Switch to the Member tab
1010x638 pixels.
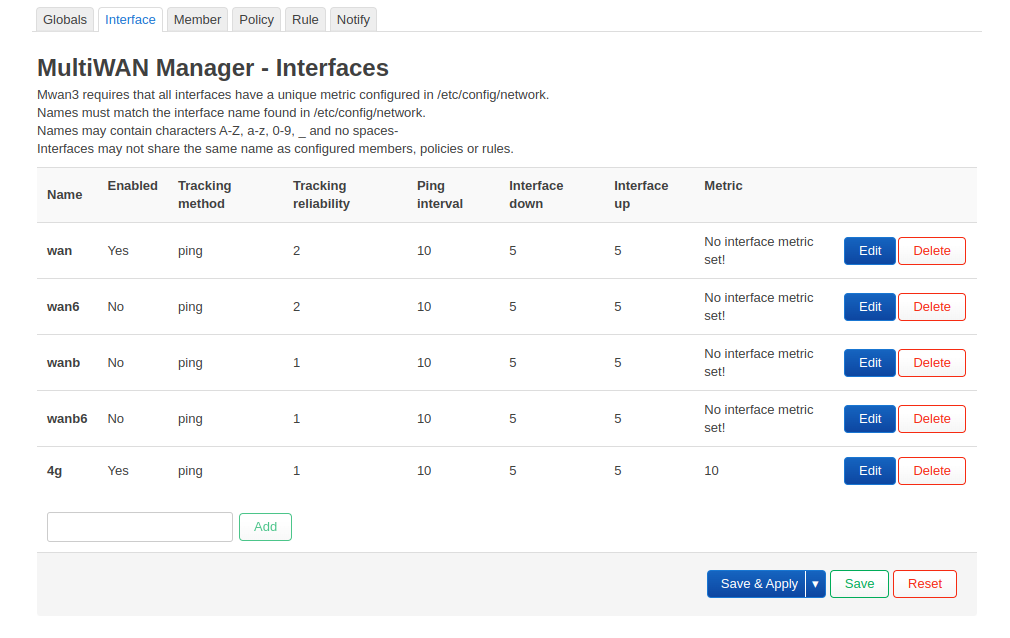coord(197,20)
